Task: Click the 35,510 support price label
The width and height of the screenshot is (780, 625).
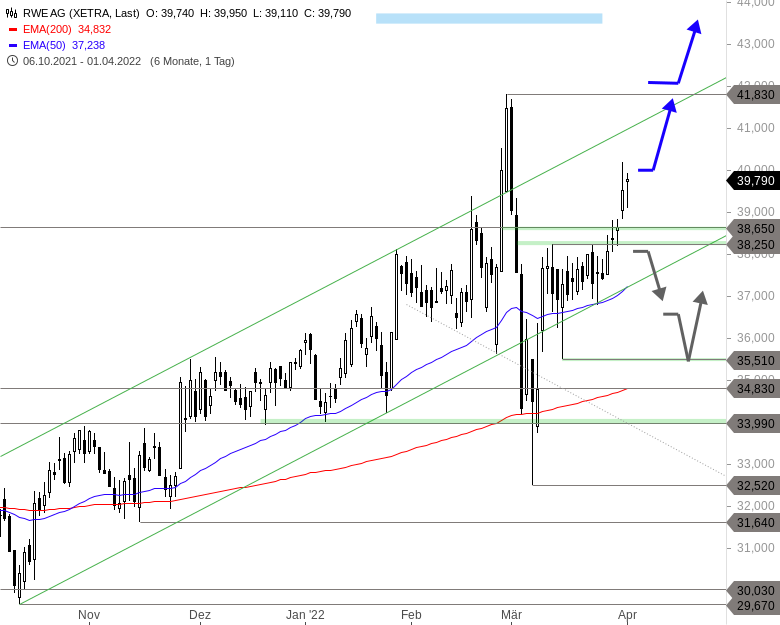Action: point(754,360)
